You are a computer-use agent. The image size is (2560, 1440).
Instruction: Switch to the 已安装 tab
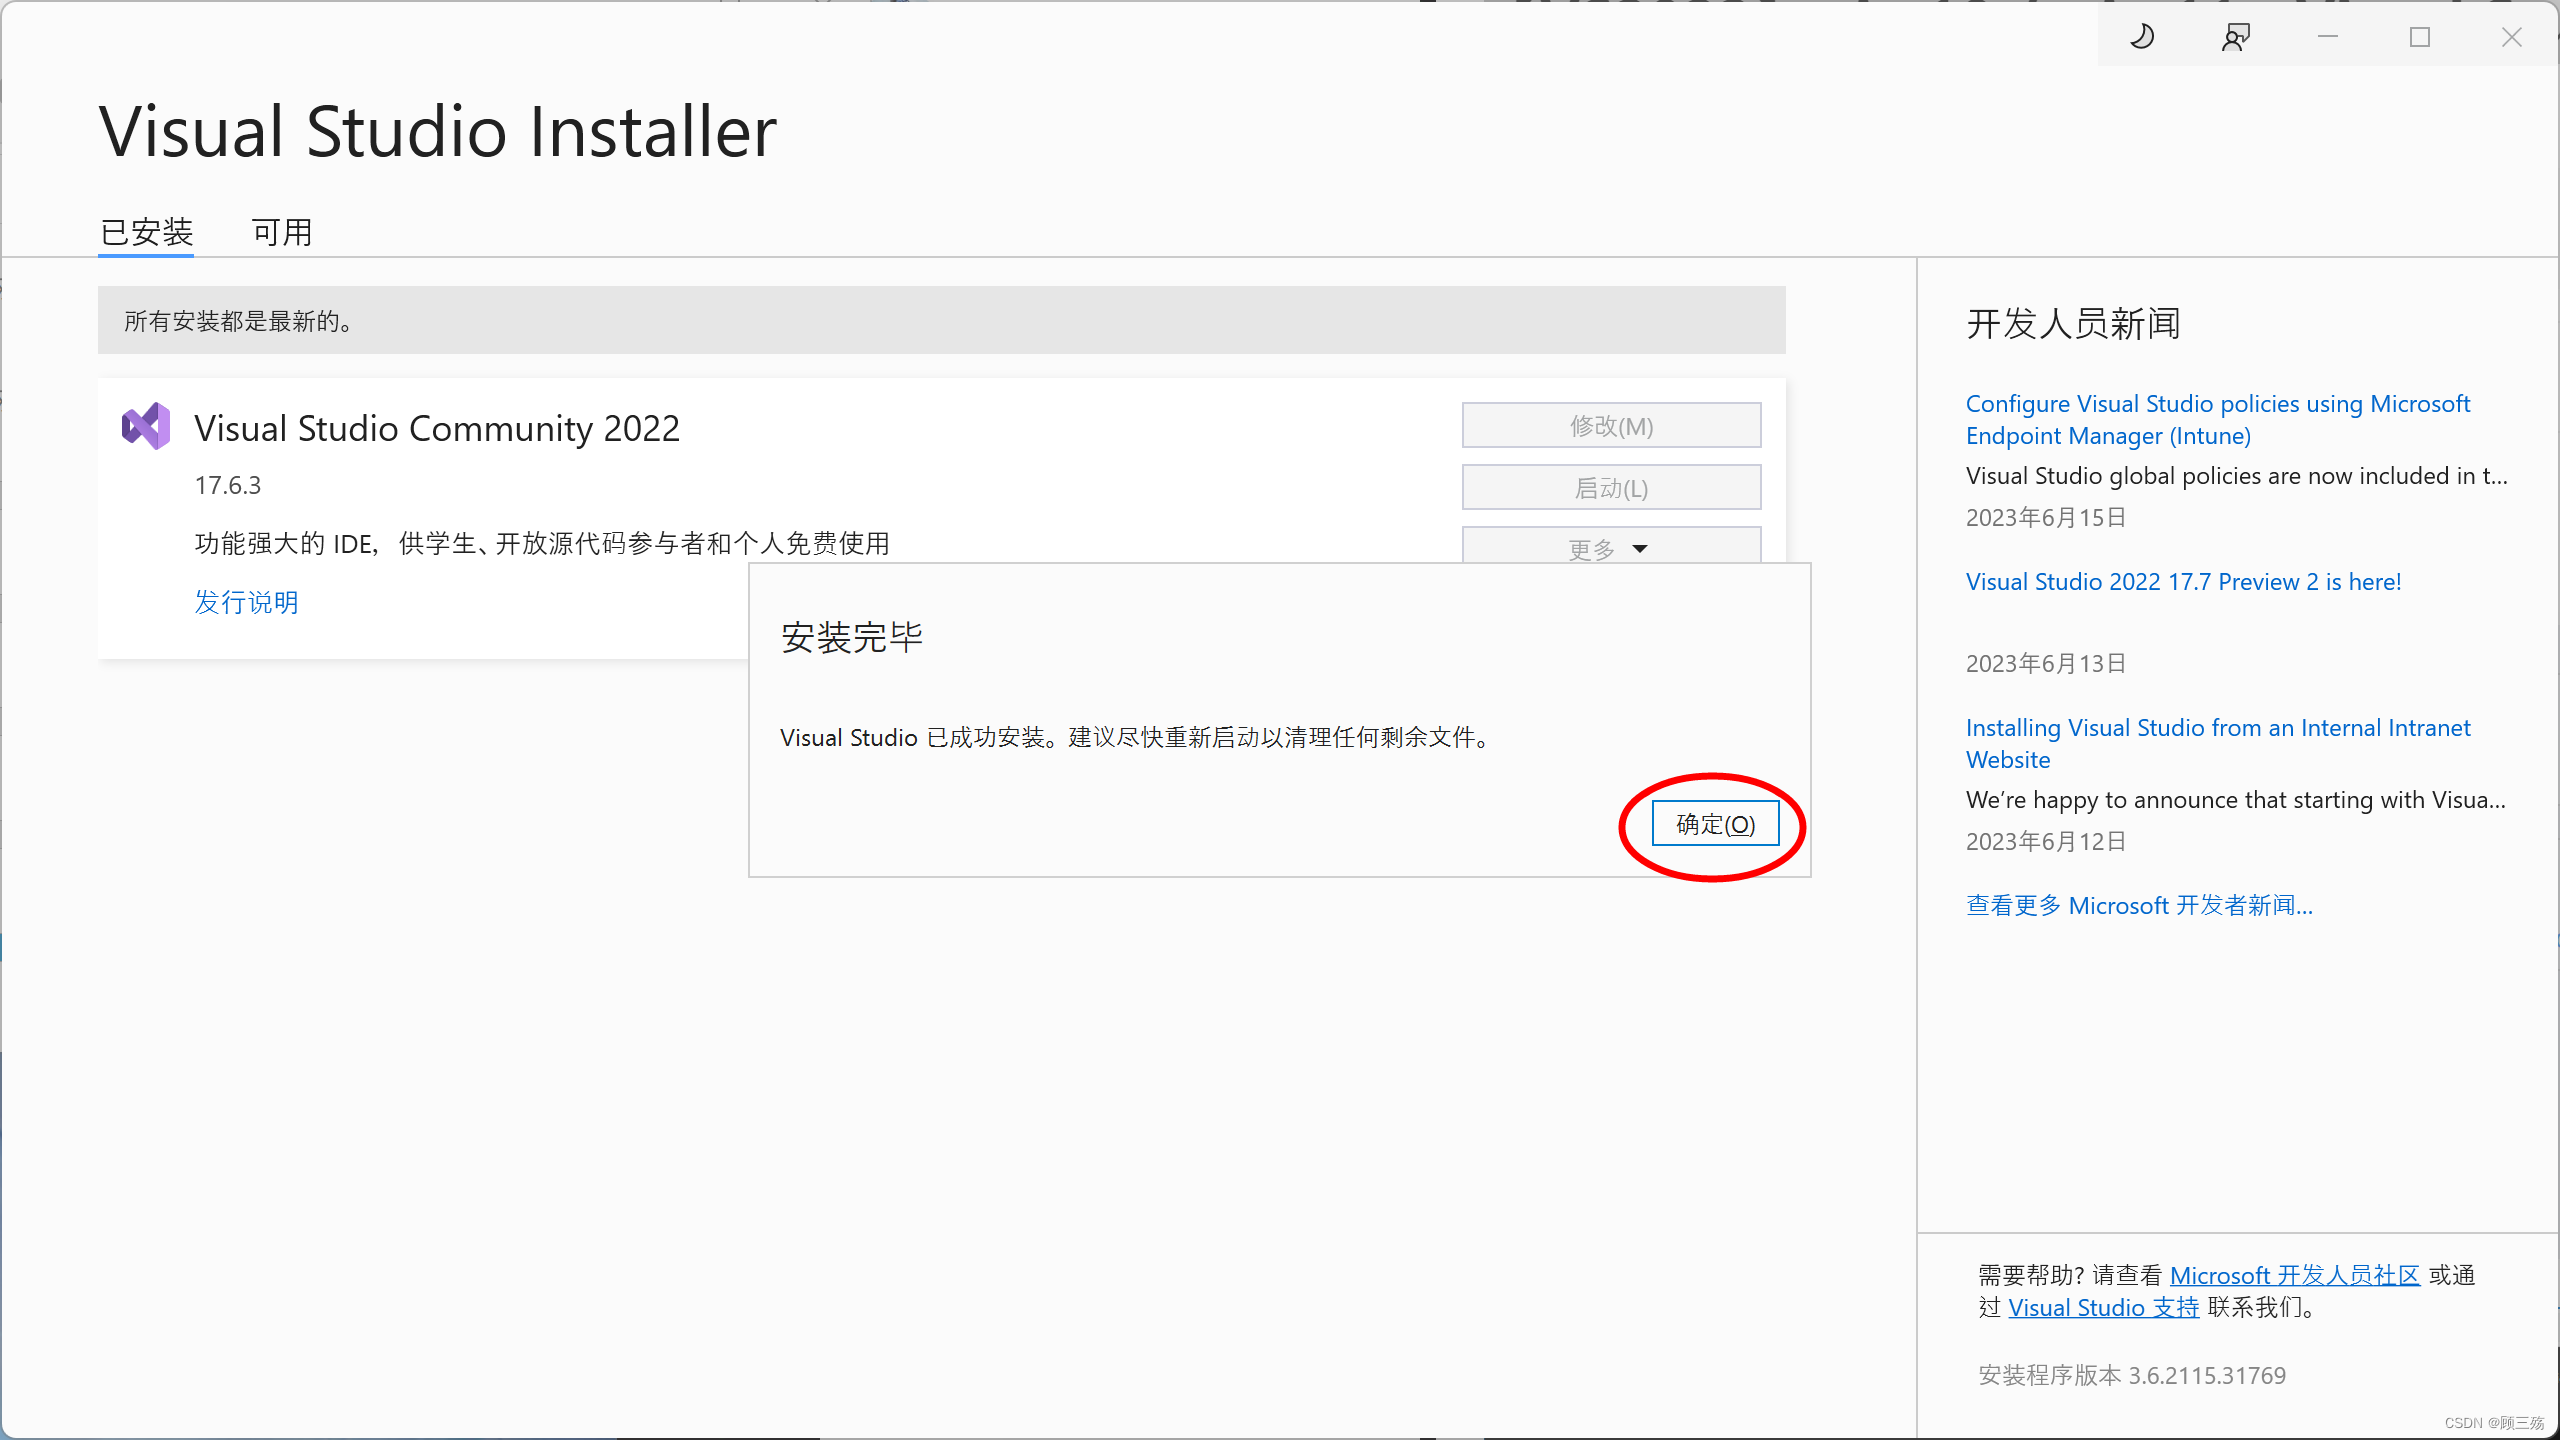coord(146,232)
